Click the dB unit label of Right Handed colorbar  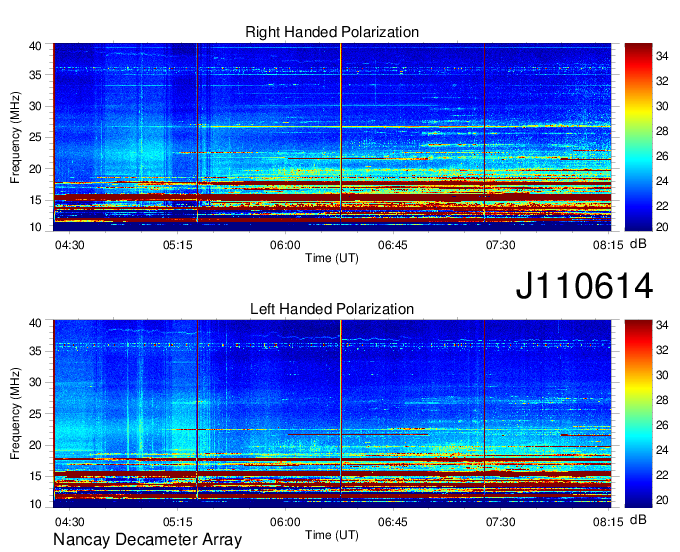(638, 244)
